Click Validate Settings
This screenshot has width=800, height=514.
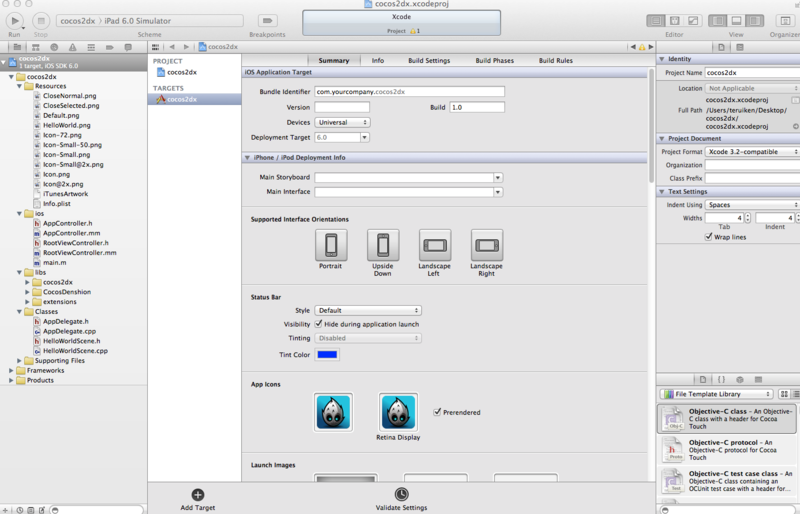click(402, 499)
